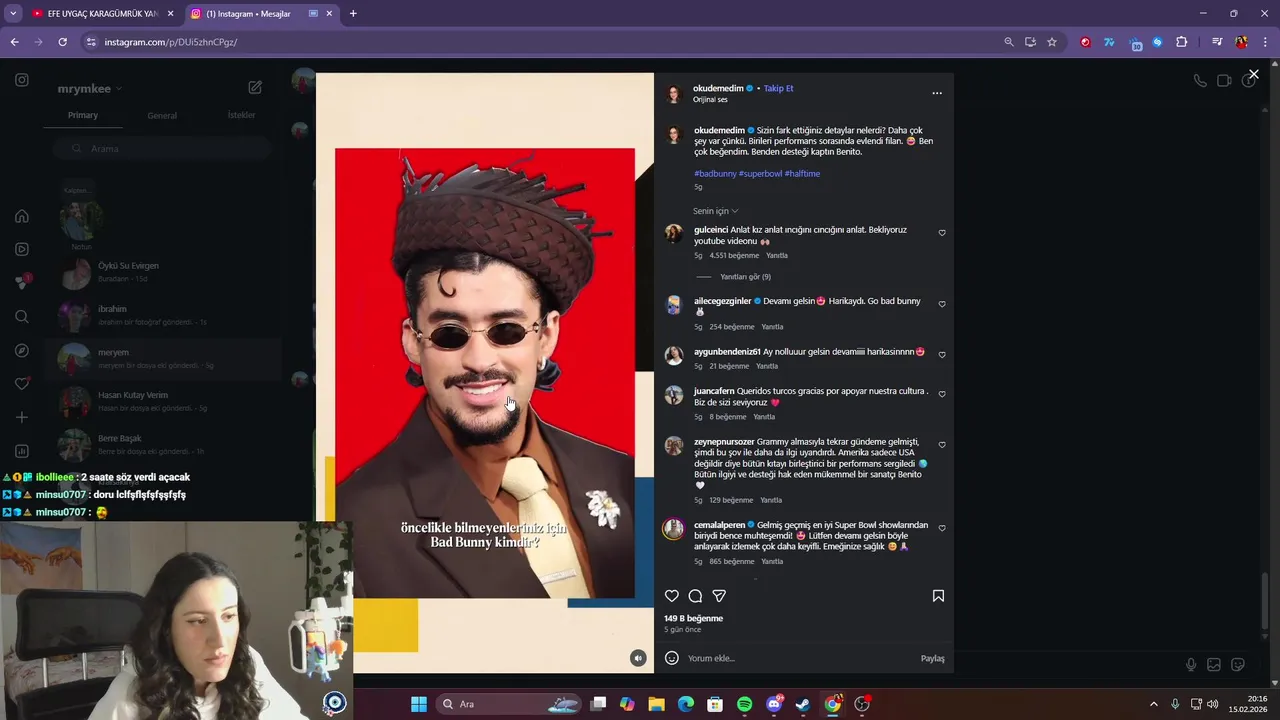
Task: Close the post overlay with X
Action: click(x=1253, y=74)
